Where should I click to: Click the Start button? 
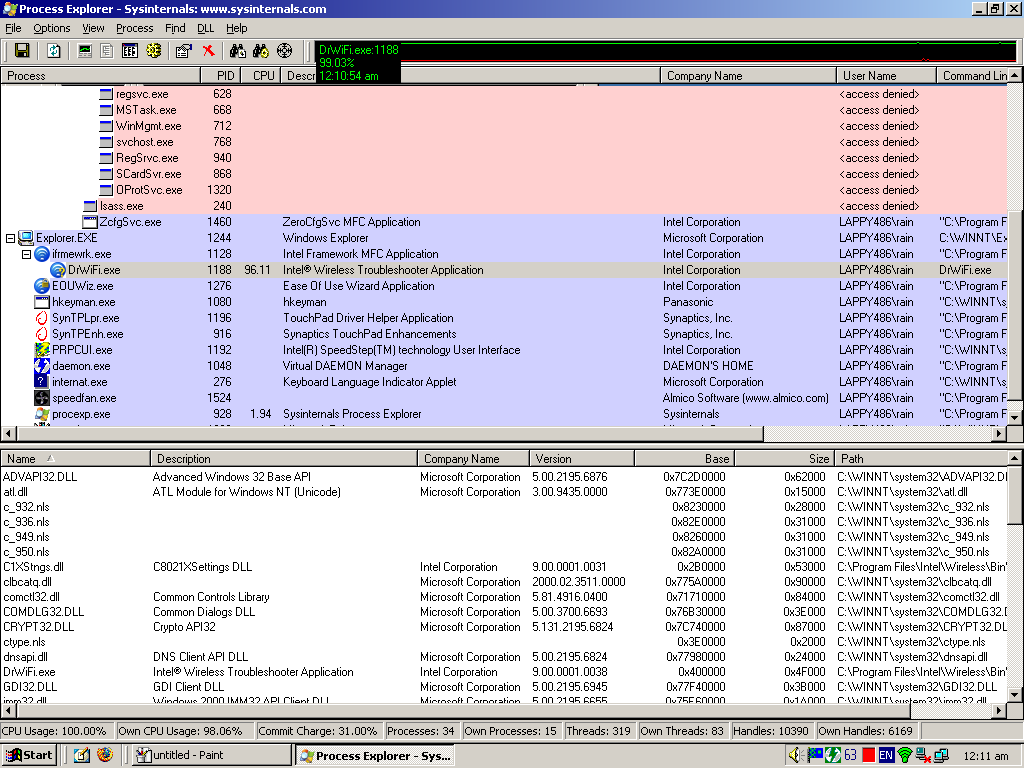pyautogui.click(x=29, y=756)
